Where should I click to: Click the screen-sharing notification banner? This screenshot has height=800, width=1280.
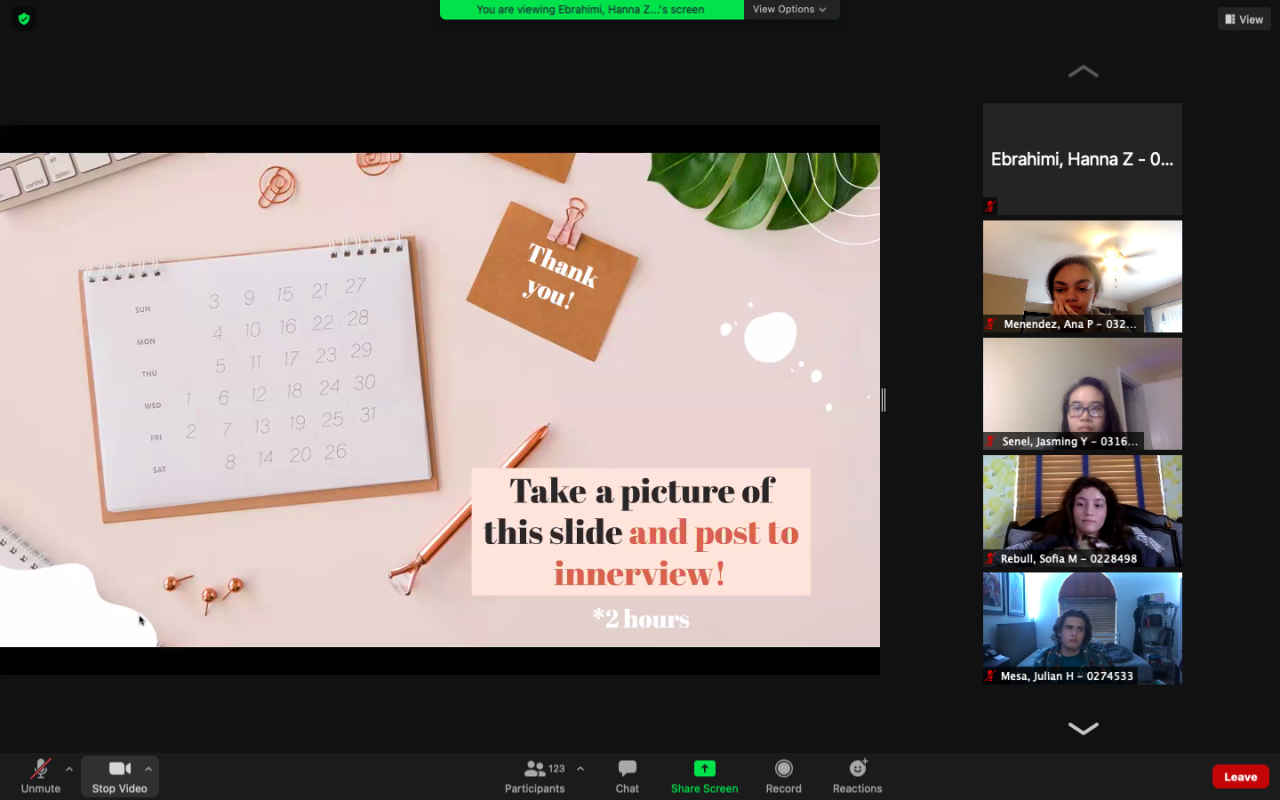[x=591, y=9]
